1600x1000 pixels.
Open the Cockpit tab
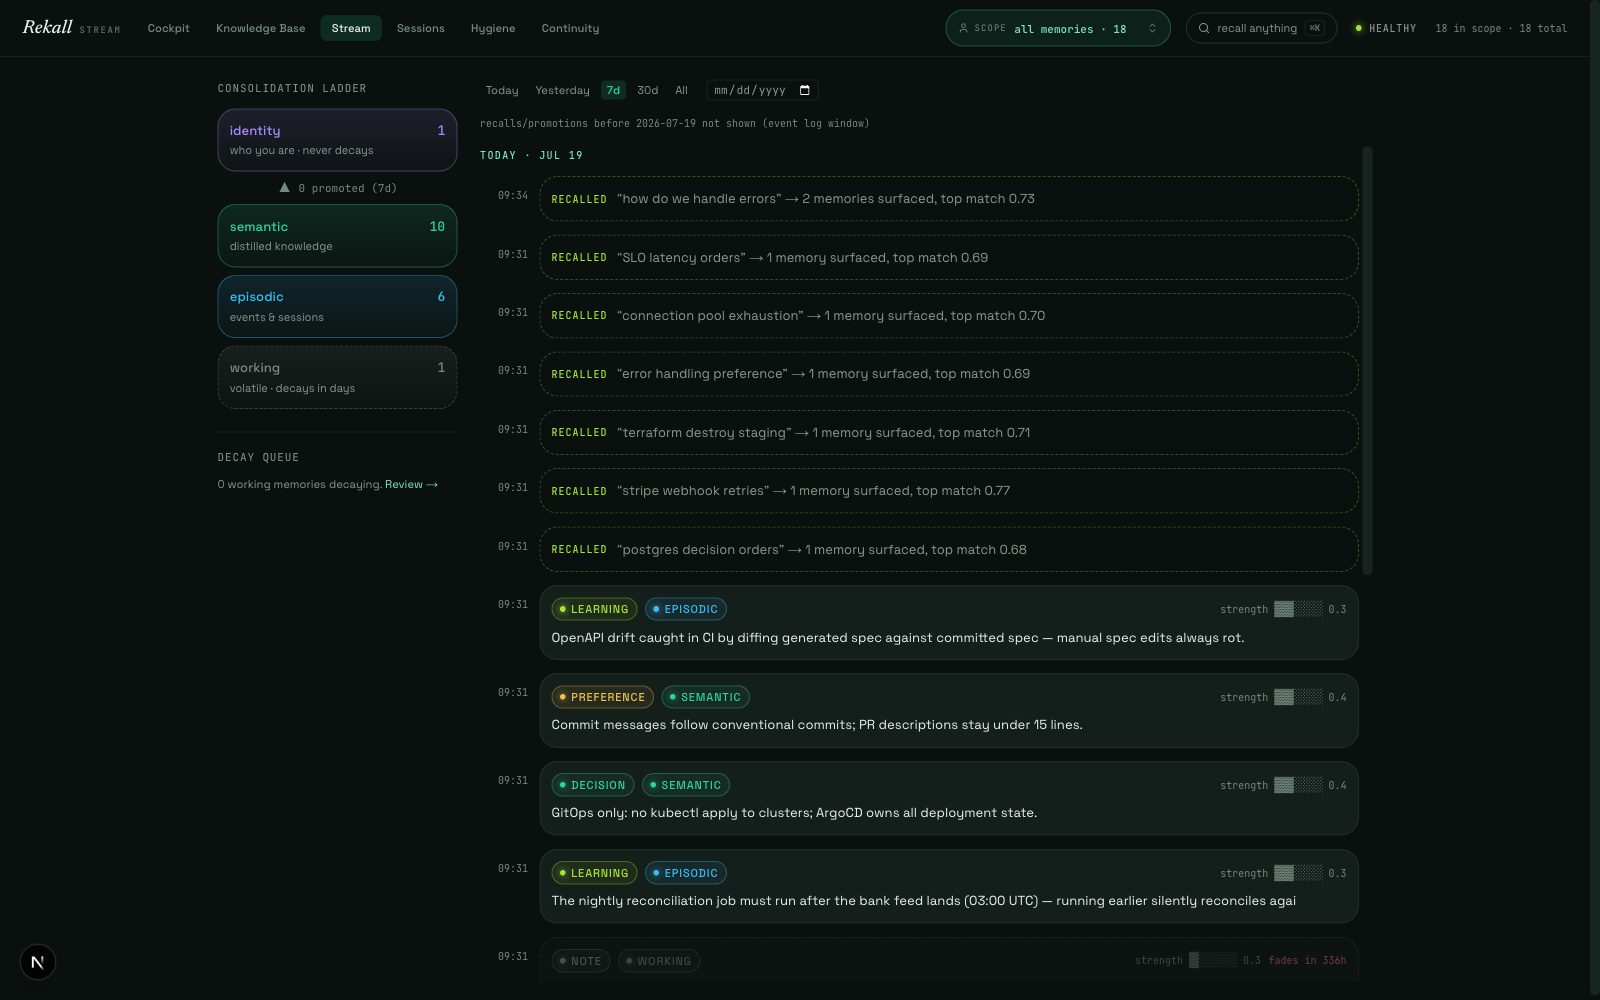coord(168,28)
